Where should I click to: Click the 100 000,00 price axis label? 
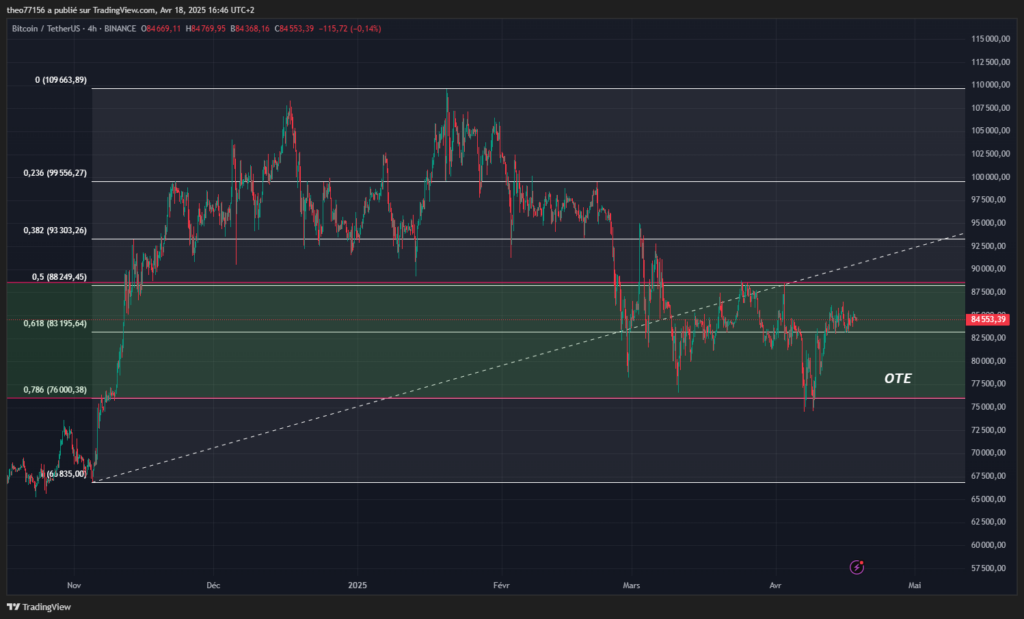coord(988,177)
